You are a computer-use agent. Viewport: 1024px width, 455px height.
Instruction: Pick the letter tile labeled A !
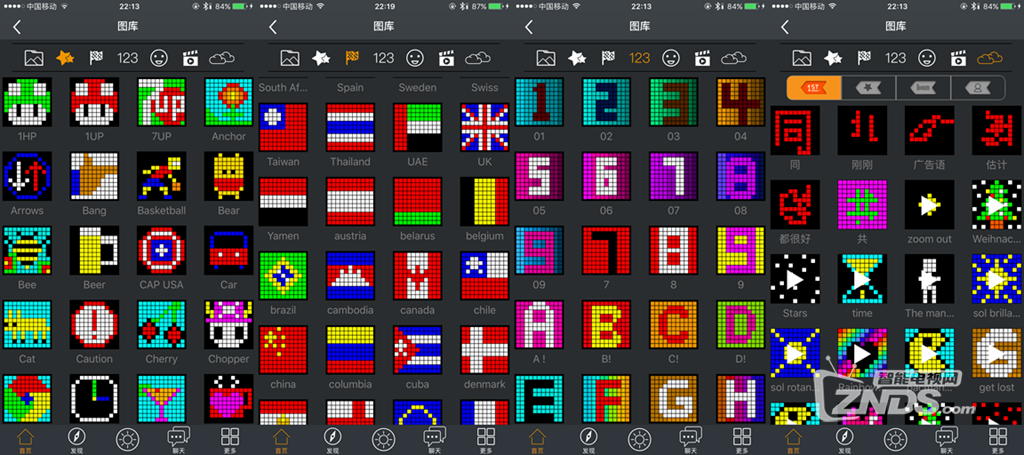[539, 324]
